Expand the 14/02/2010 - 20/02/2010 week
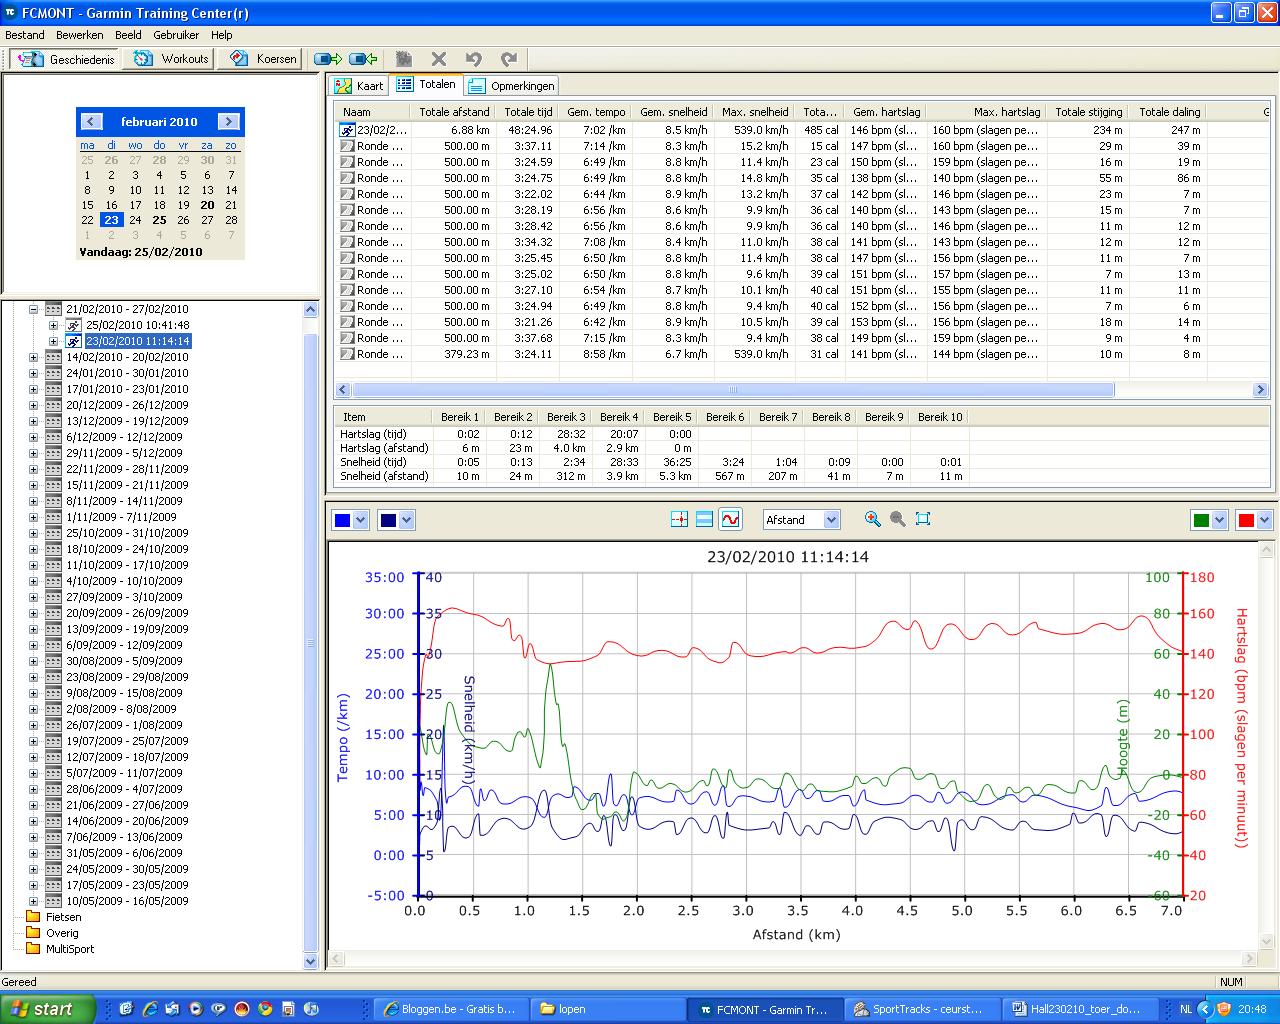 coord(33,357)
